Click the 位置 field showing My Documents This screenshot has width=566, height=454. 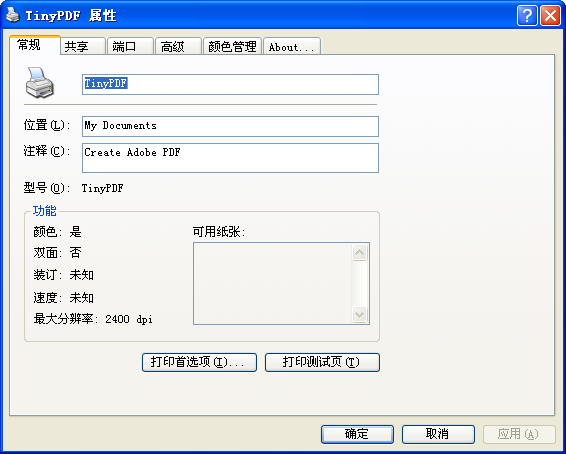(230, 126)
